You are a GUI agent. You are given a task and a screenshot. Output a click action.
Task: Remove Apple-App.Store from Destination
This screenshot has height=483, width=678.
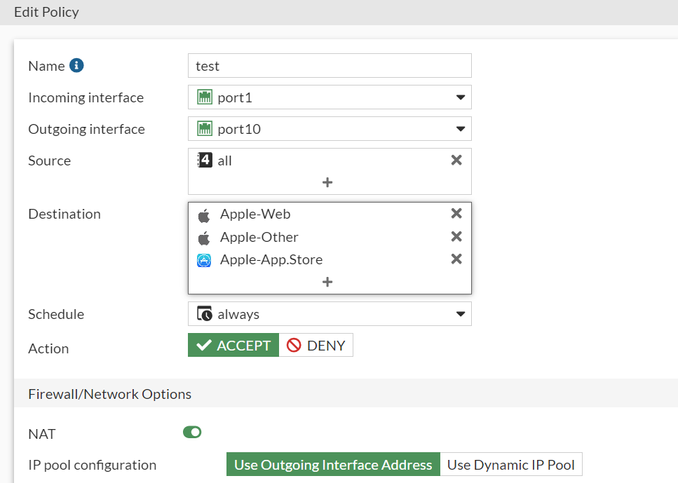click(x=456, y=260)
